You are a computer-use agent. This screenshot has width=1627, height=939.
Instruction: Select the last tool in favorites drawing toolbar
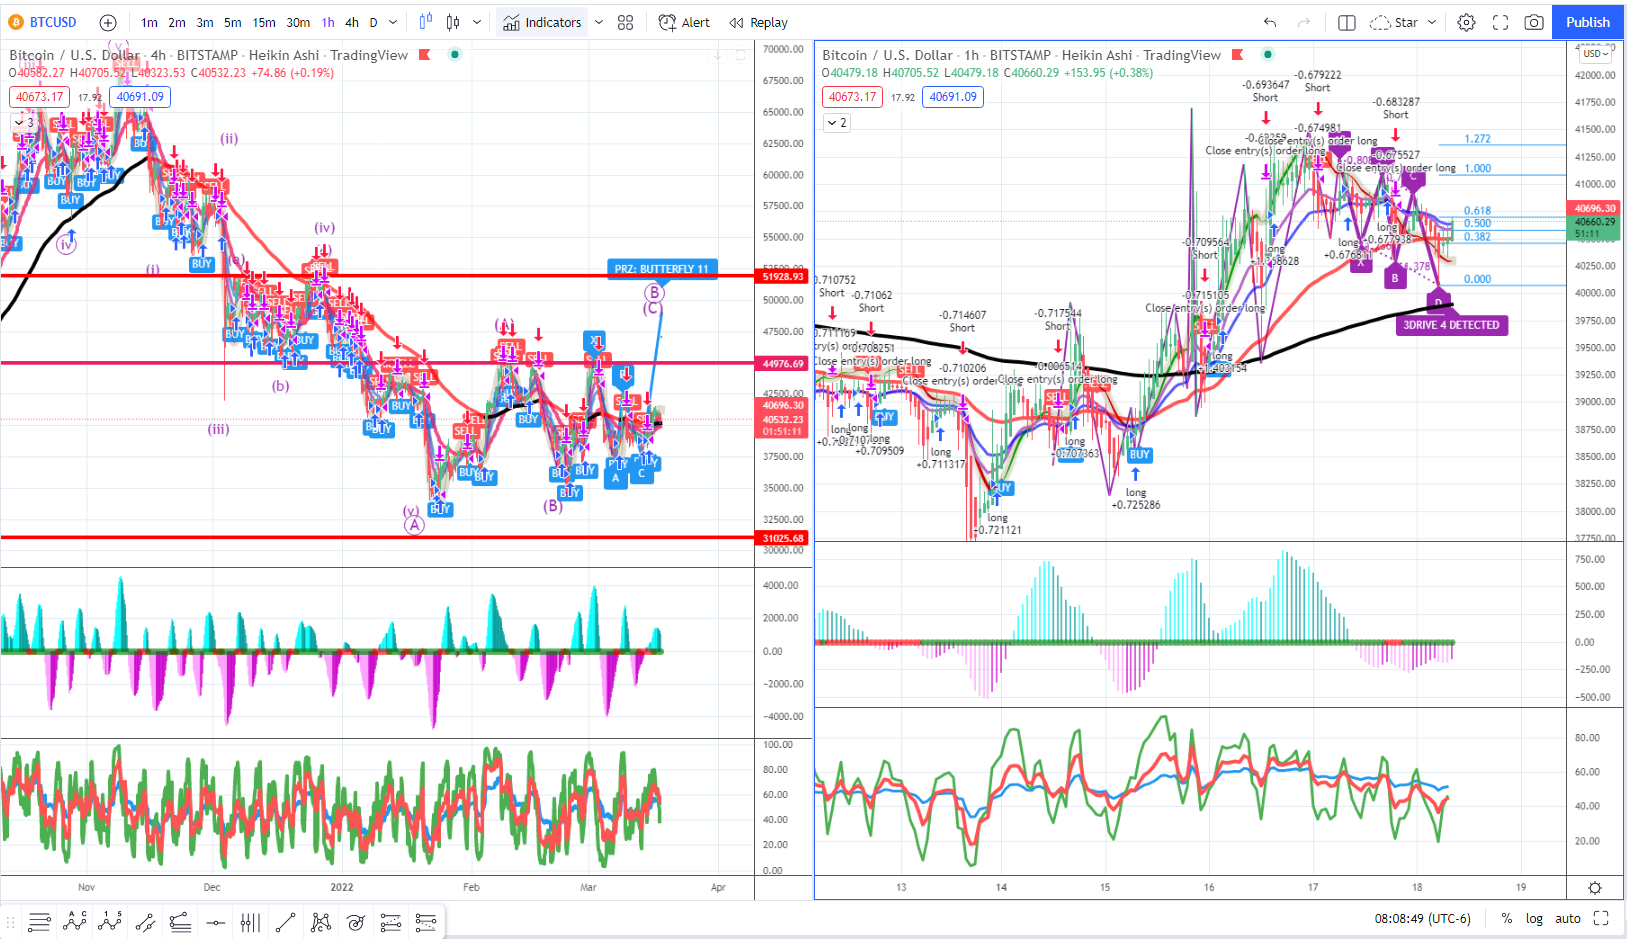click(x=425, y=922)
